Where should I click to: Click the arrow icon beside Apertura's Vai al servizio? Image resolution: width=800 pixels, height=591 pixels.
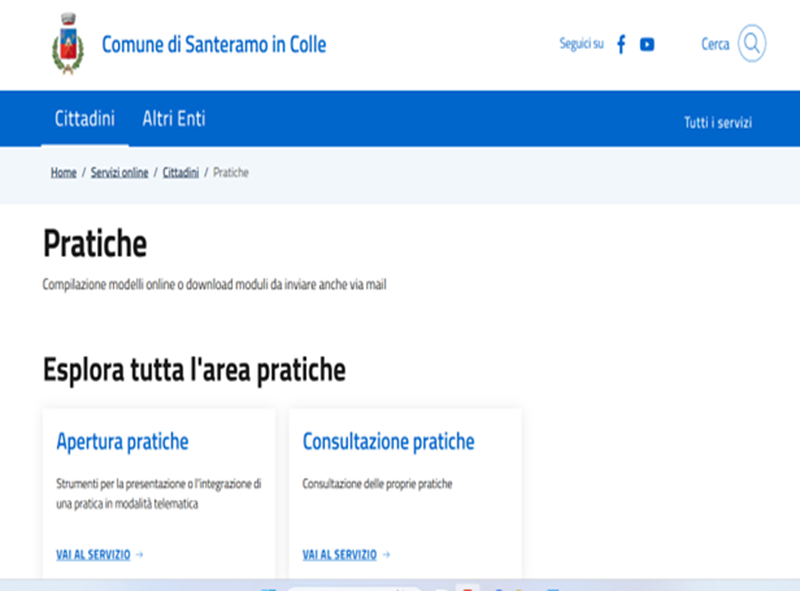(x=140, y=554)
